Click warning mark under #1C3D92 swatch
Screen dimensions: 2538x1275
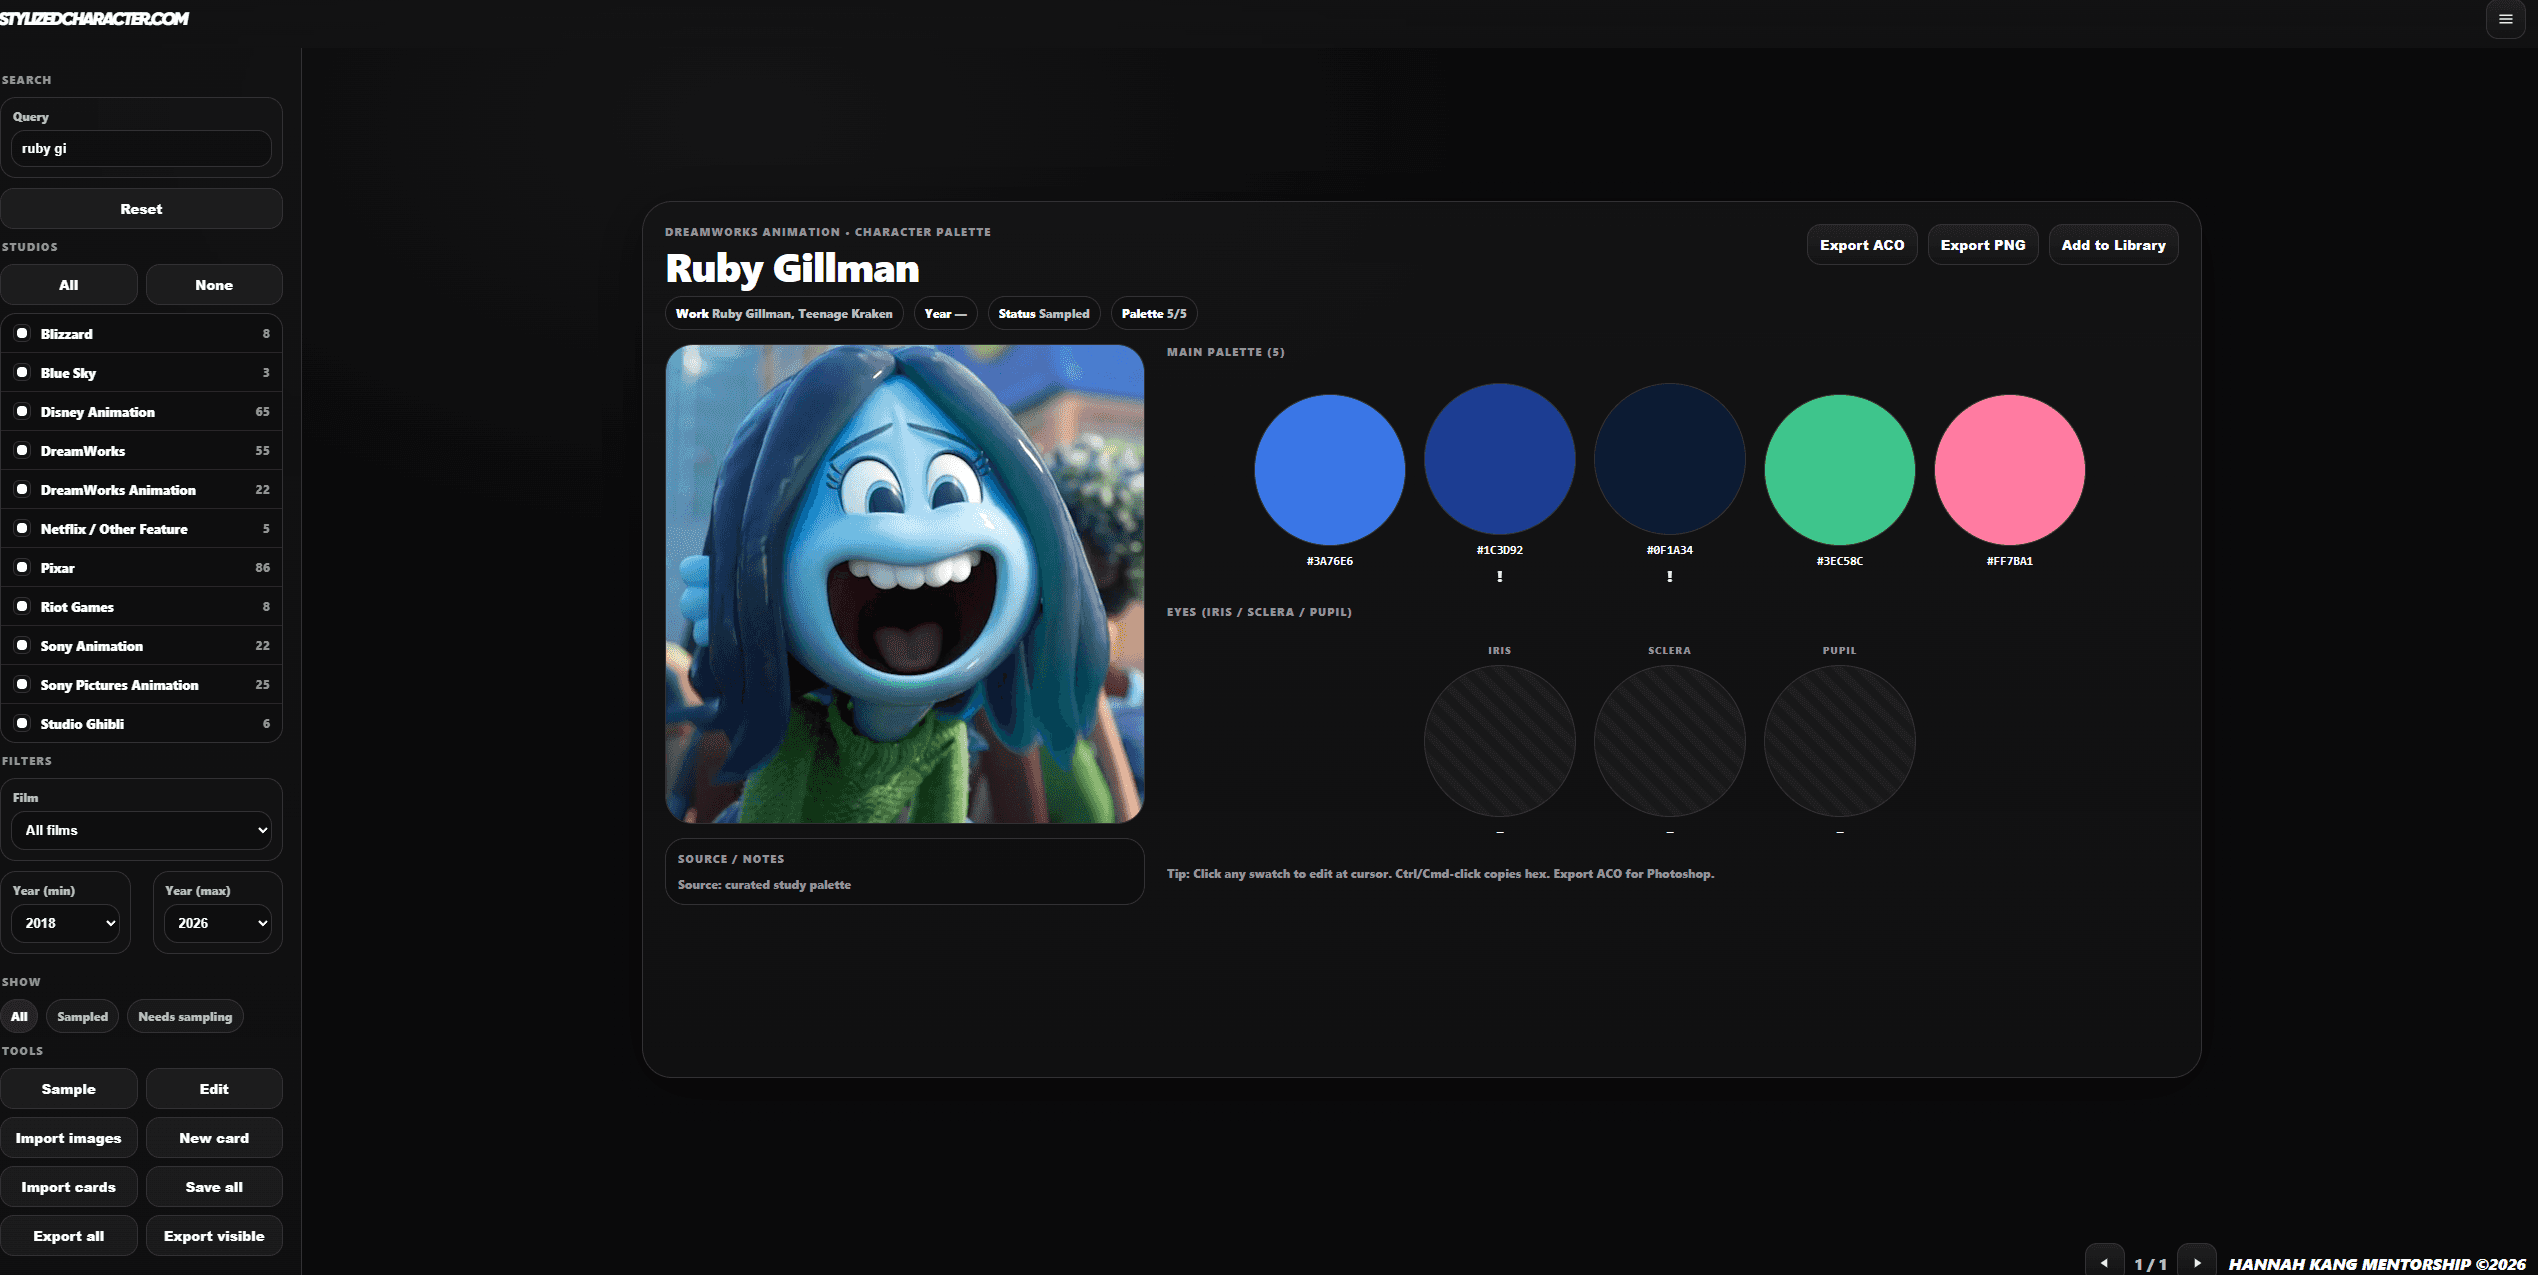[x=1499, y=576]
